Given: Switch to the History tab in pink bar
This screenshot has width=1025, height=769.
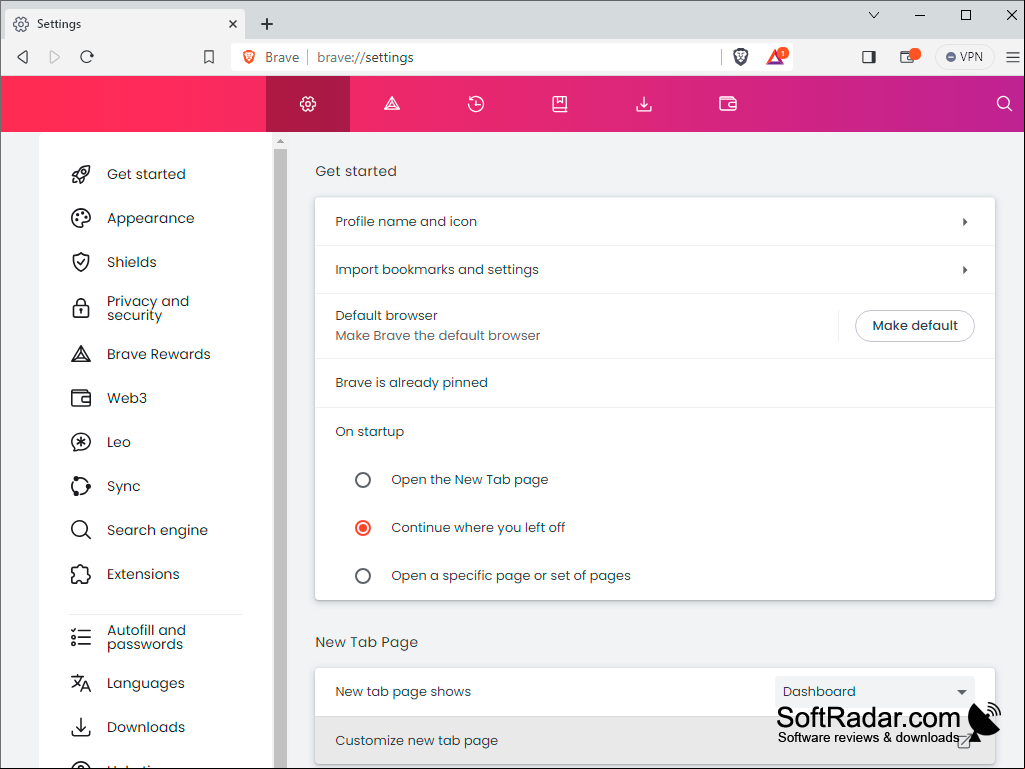Looking at the screenshot, I should click(476, 104).
